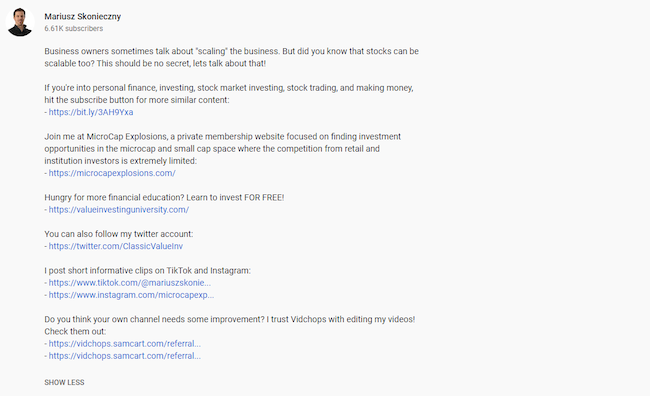Click the Mariusz Skonieczny channel name
The width and height of the screenshot is (650, 396).
point(82,17)
